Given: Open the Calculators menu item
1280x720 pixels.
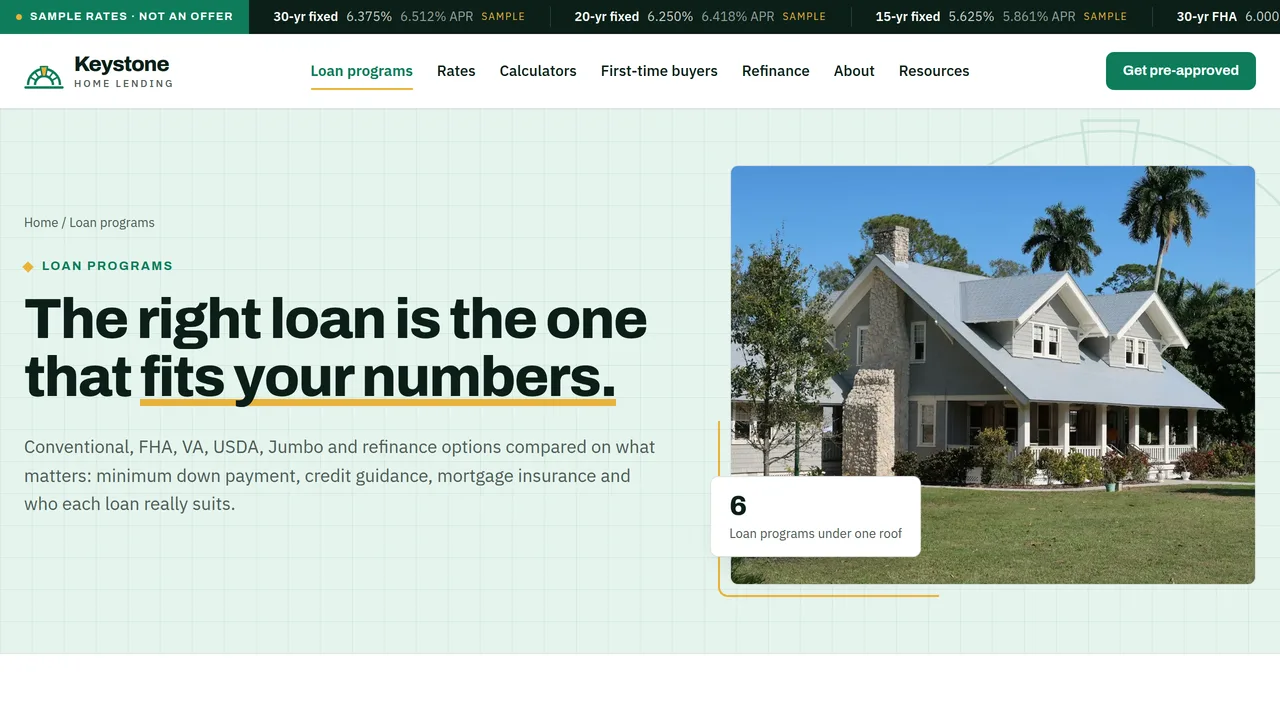Looking at the screenshot, I should (538, 71).
